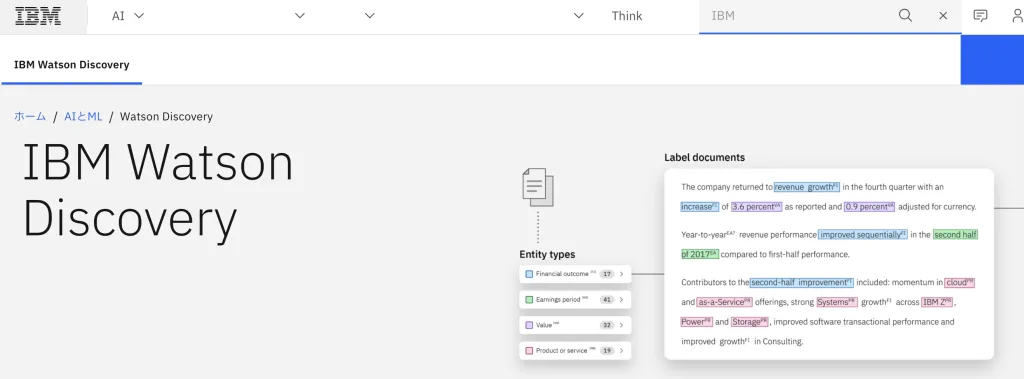Open the user profile icon

pos(1017,16)
